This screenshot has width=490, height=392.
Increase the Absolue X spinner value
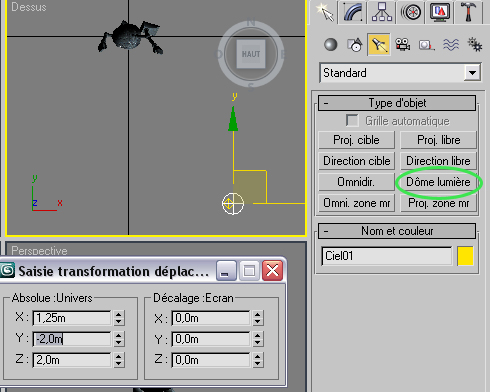119,314
